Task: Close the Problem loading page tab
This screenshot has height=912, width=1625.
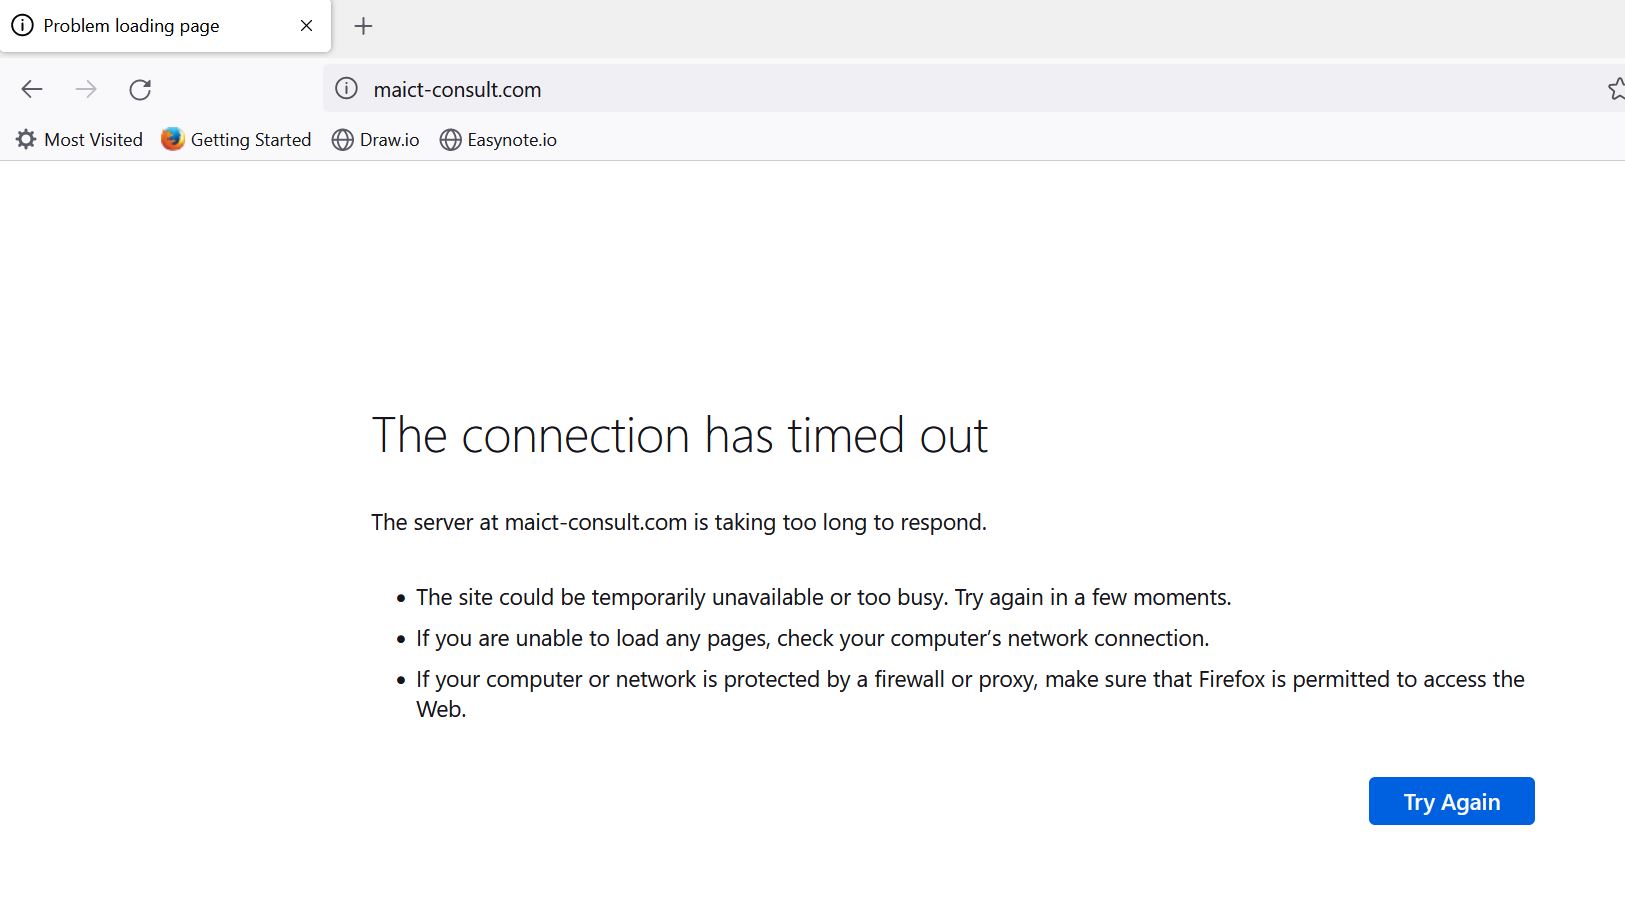Action: click(306, 26)
